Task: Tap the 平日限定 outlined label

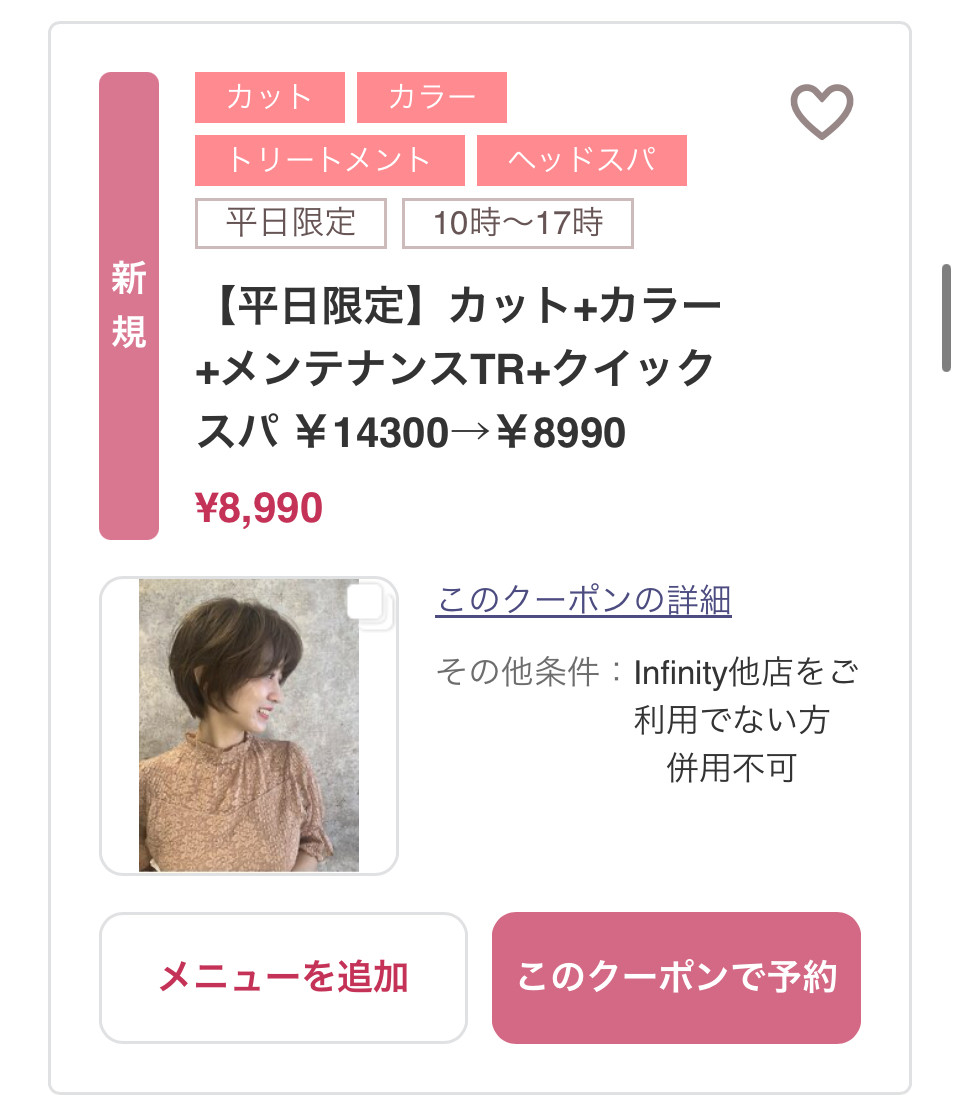Action: (290, 222)
